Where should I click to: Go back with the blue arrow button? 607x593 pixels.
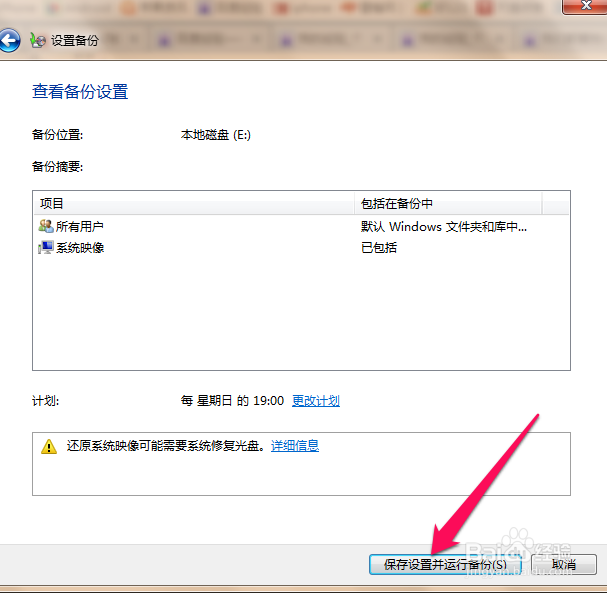[9, 40]
